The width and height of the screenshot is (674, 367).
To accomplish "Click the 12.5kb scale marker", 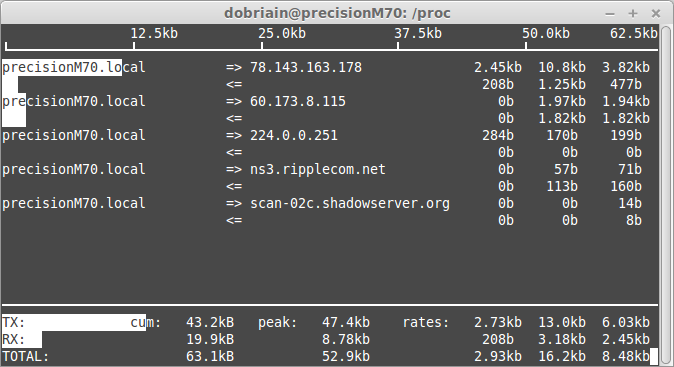I will (x=154, y=34).
